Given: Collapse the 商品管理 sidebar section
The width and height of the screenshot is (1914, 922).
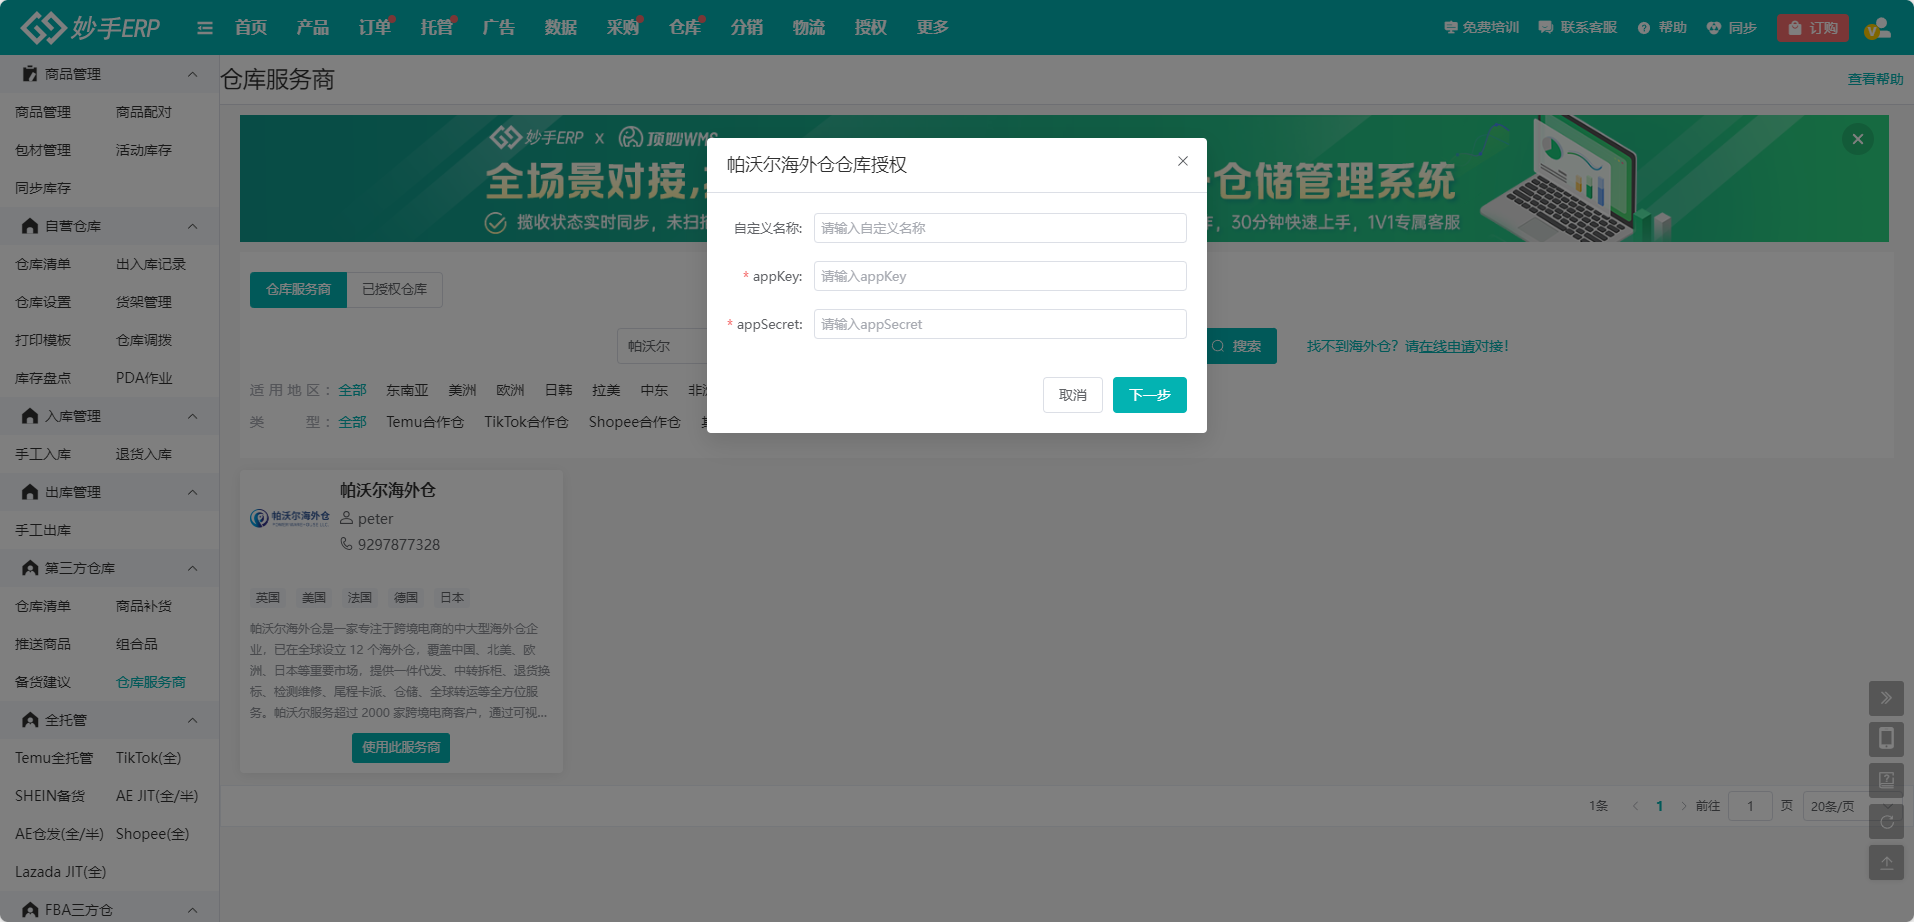Looking at the screenshot, I should (x=192, y=74).
